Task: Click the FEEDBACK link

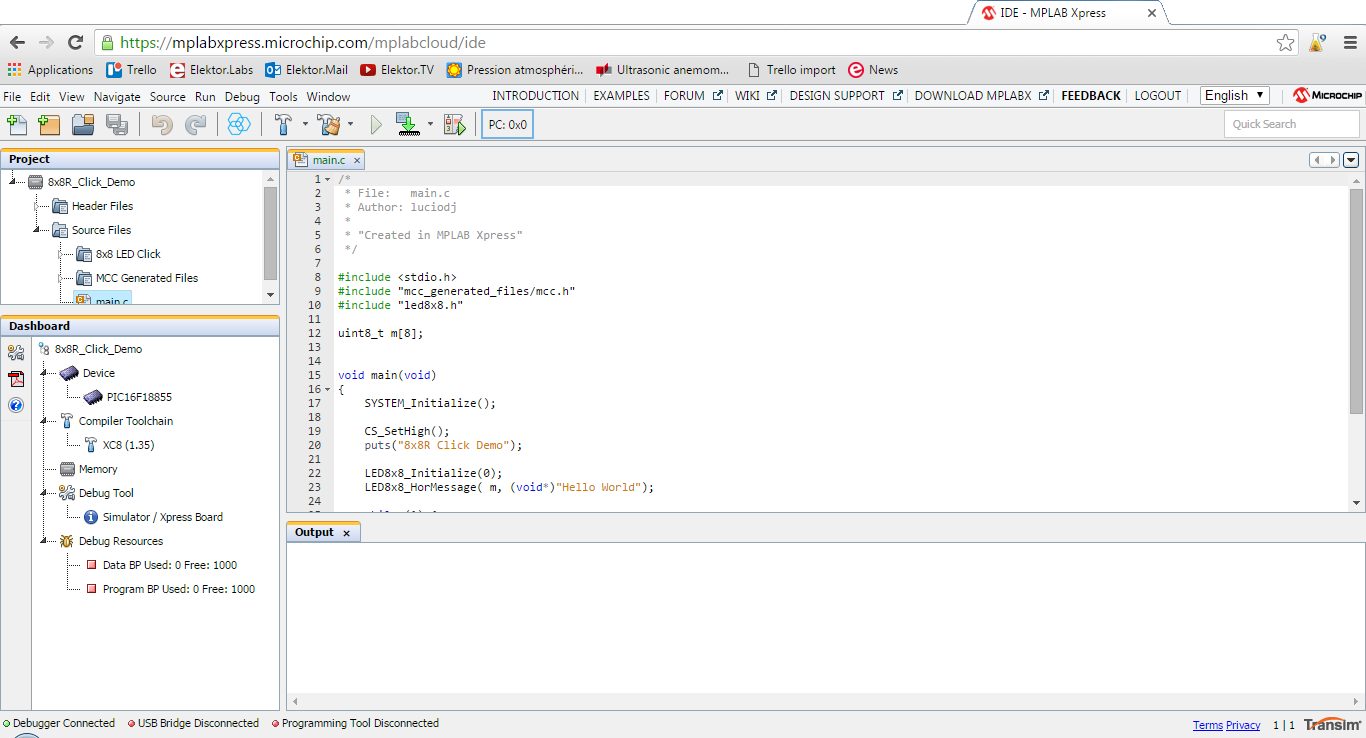Action: (1091, 96)
